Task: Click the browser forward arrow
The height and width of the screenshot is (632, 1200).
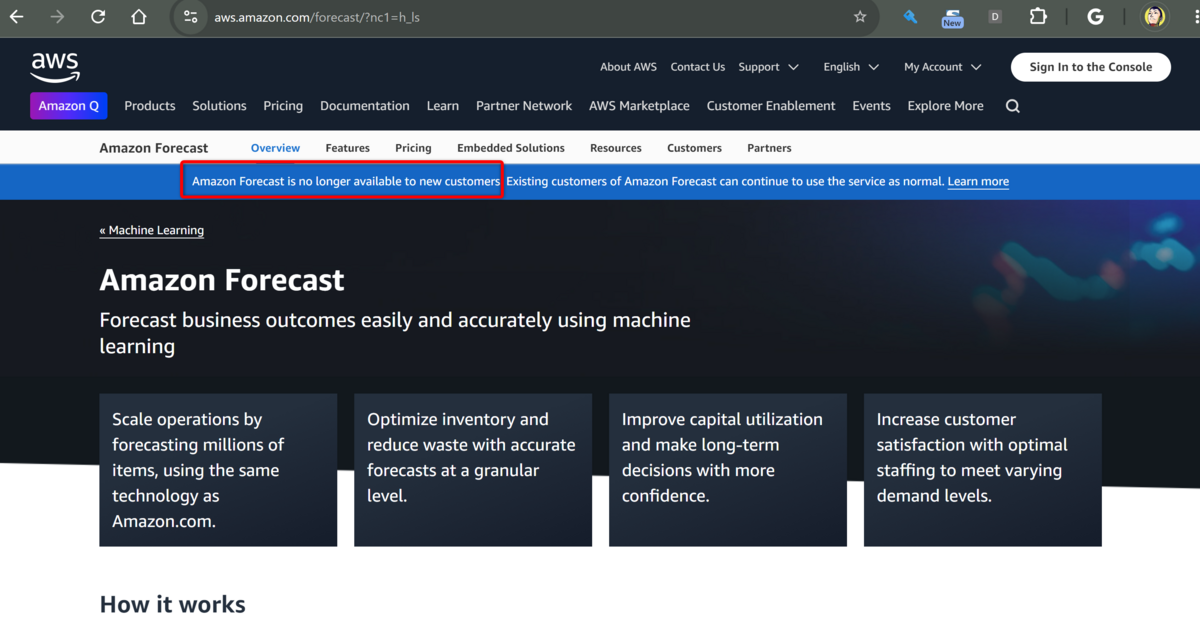Action: (57, 17)
